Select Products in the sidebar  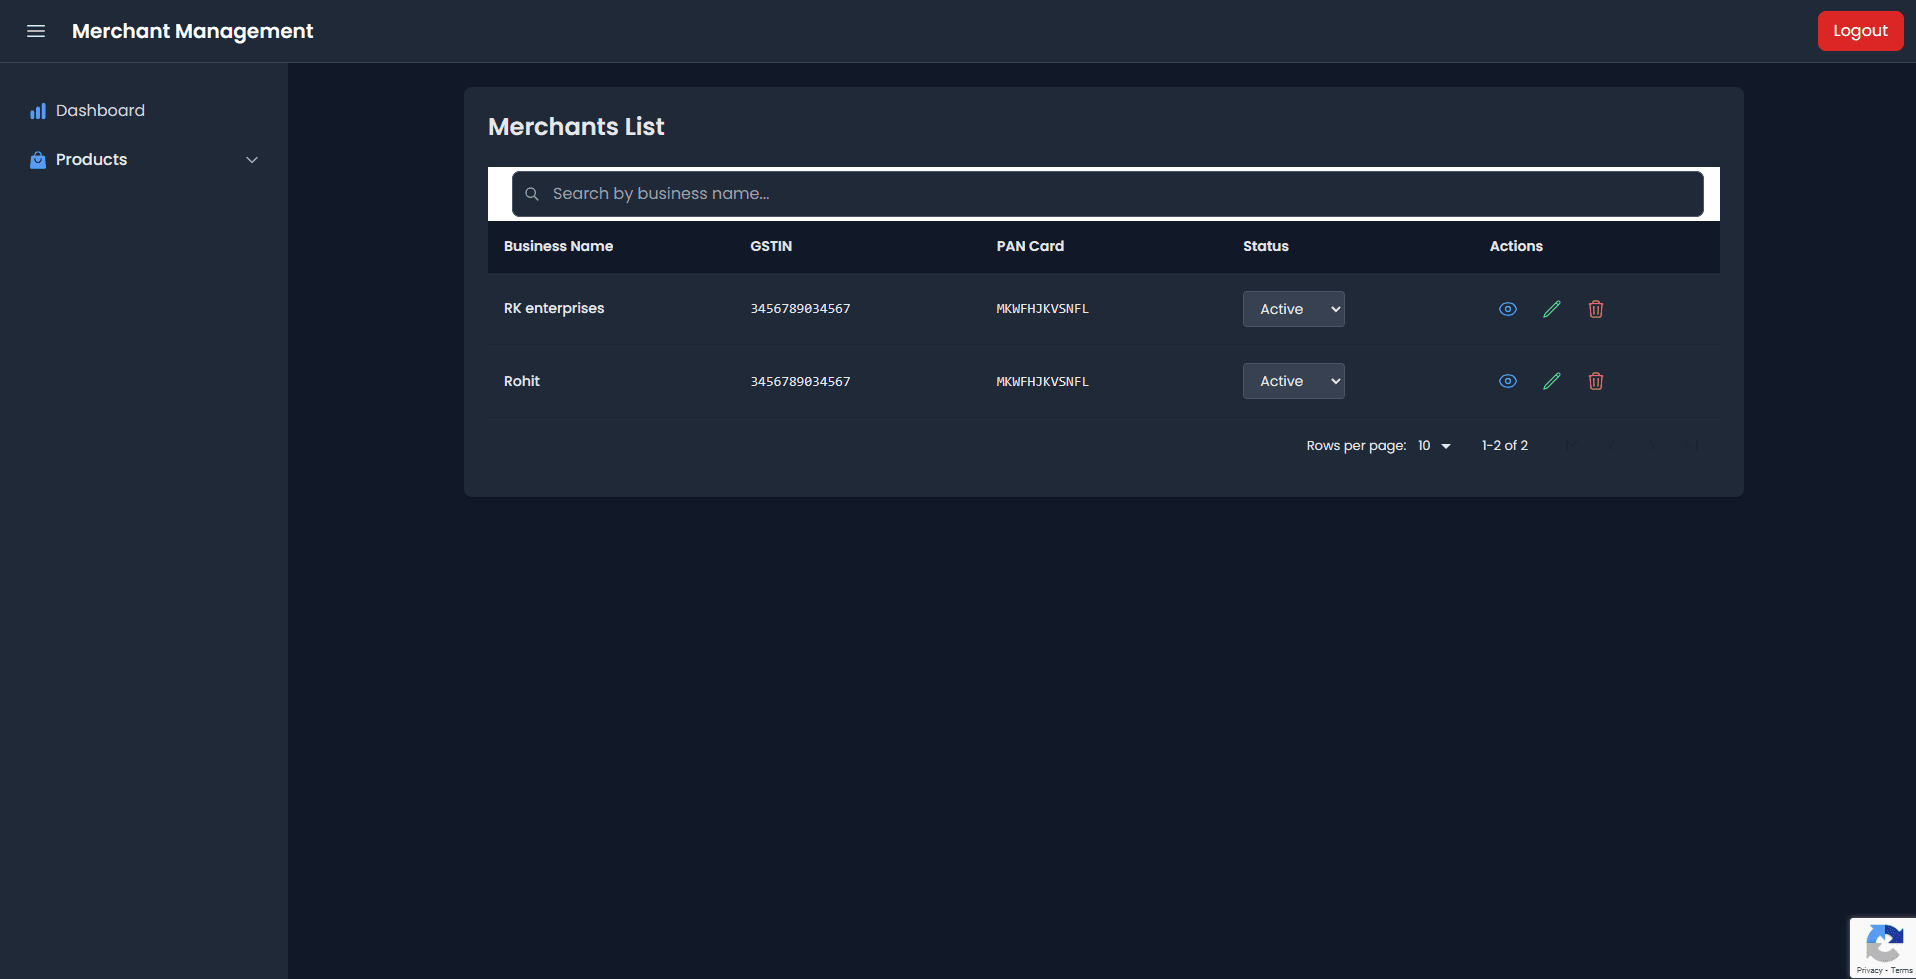[91, 160]
